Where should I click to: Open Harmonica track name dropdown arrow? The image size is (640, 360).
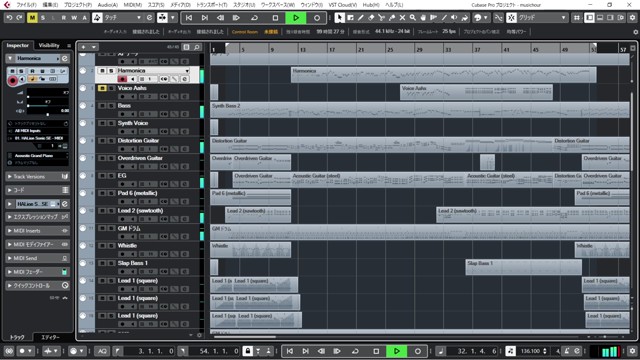(x=187, y=71)
